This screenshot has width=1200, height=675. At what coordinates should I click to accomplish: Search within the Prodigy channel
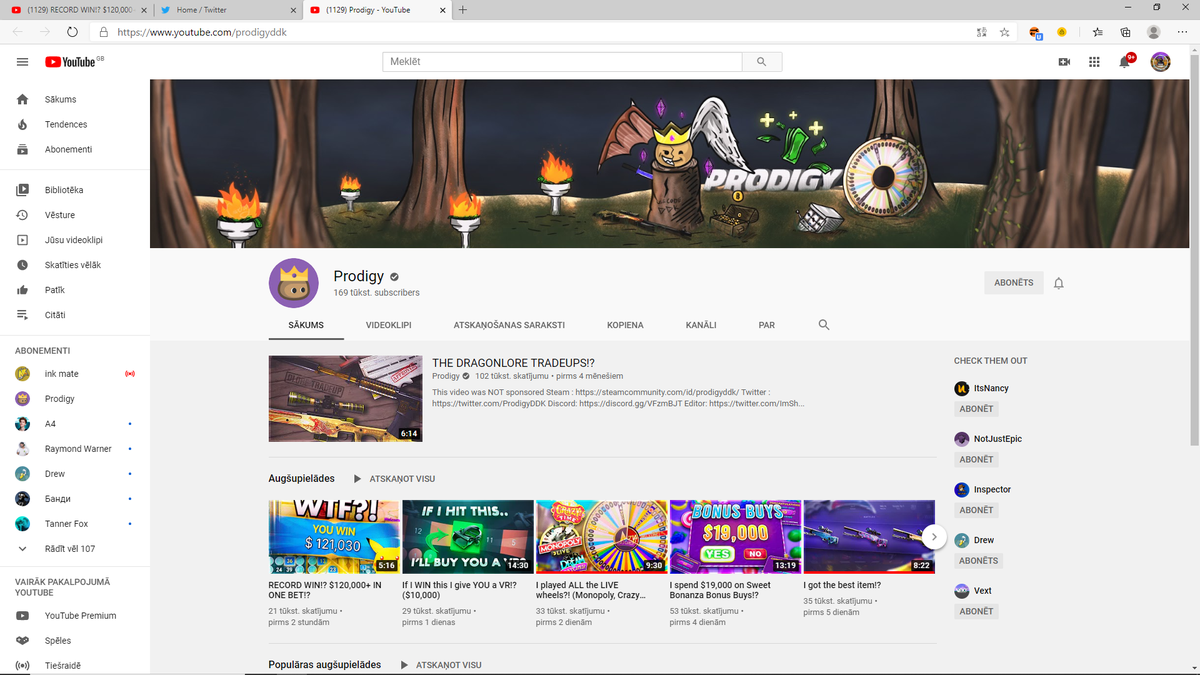pos(824,325)
